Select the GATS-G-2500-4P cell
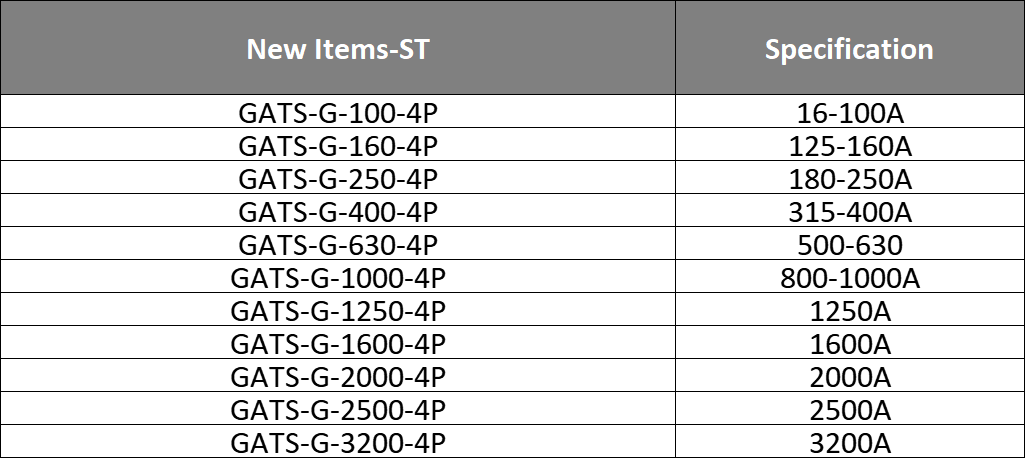 (x=338, y=410)
